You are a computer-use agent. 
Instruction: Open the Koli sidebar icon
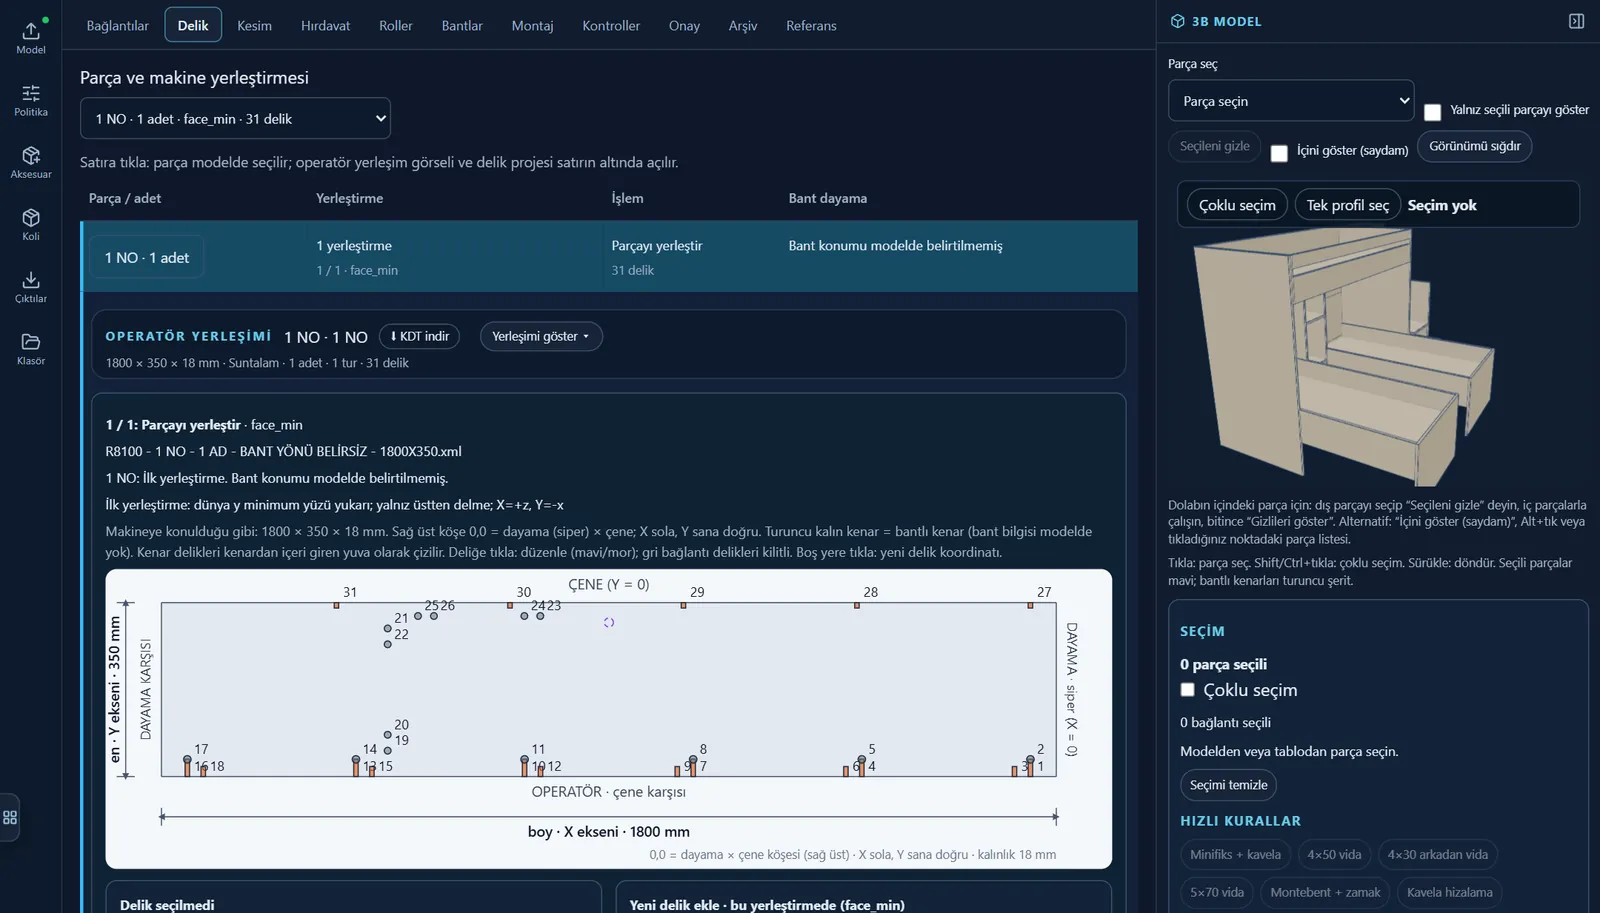[31, 224]
